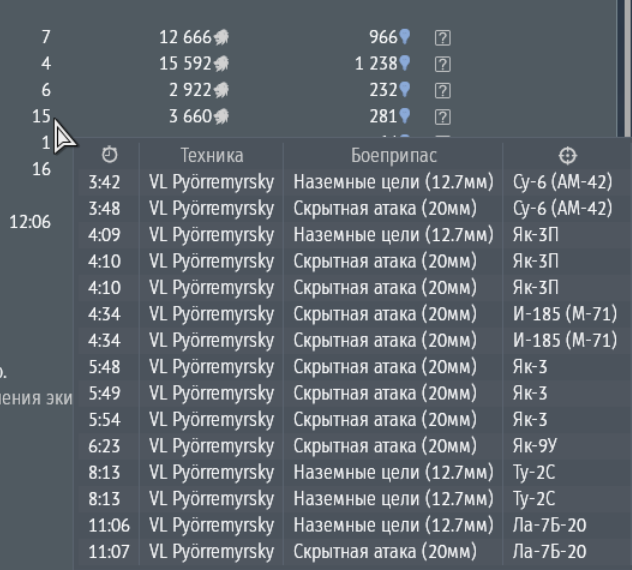Click the help icon in the 281 row
Image resolution: width=632 pixels, height=570 pixels.
pyautogui.click(x=443, y=117)
